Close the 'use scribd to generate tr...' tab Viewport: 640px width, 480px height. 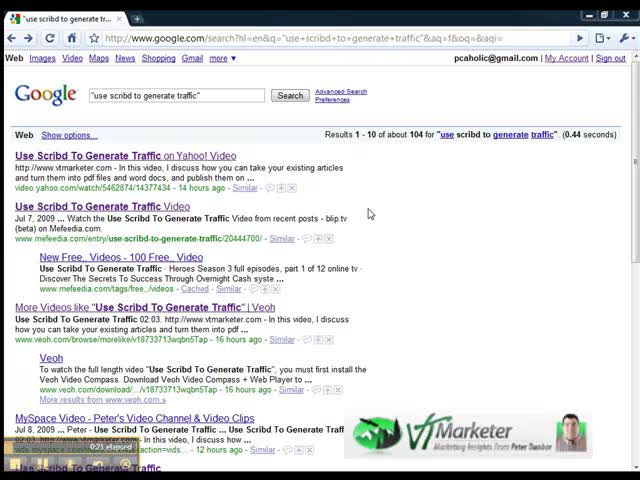[119, 19]
